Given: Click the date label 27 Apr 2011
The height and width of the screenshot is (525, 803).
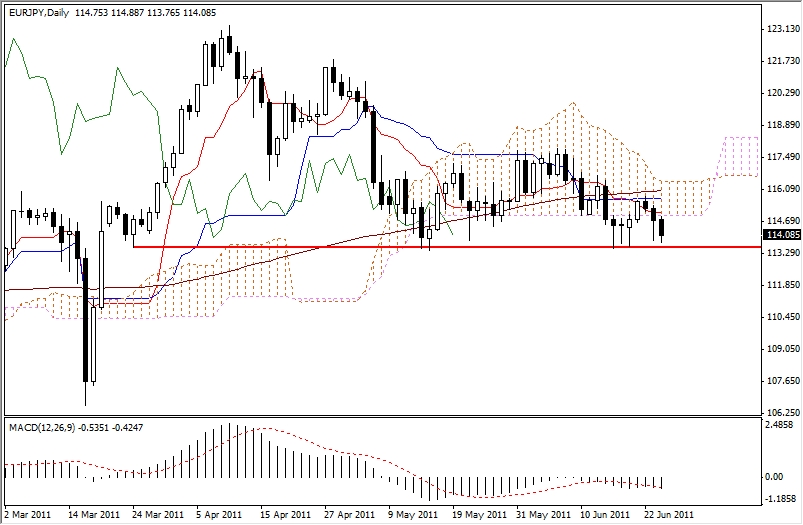Looking at the screenshot, I should [x=350, y=514].
